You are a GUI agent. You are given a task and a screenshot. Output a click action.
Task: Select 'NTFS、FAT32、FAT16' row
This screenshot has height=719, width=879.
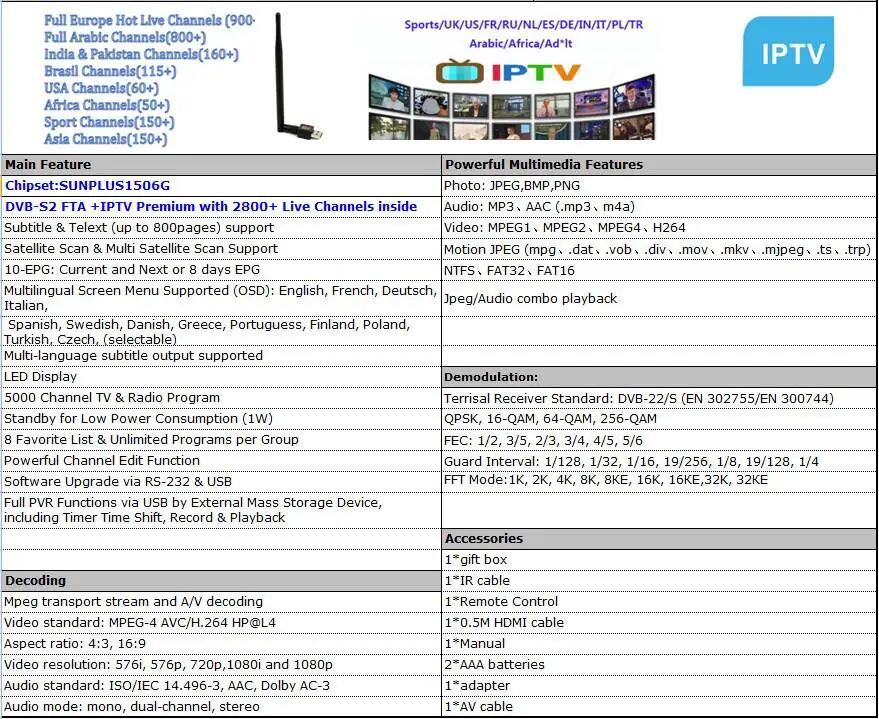659,271
